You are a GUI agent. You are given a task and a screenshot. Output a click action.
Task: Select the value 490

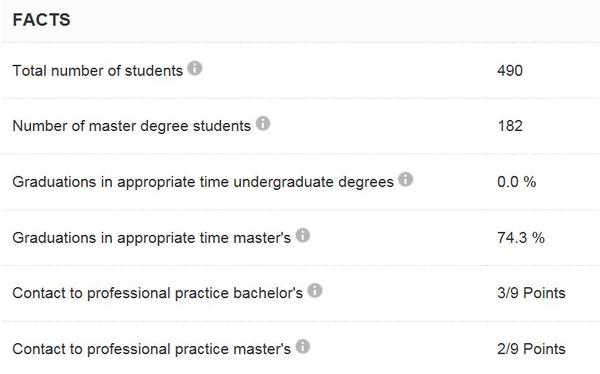point(510,71)
